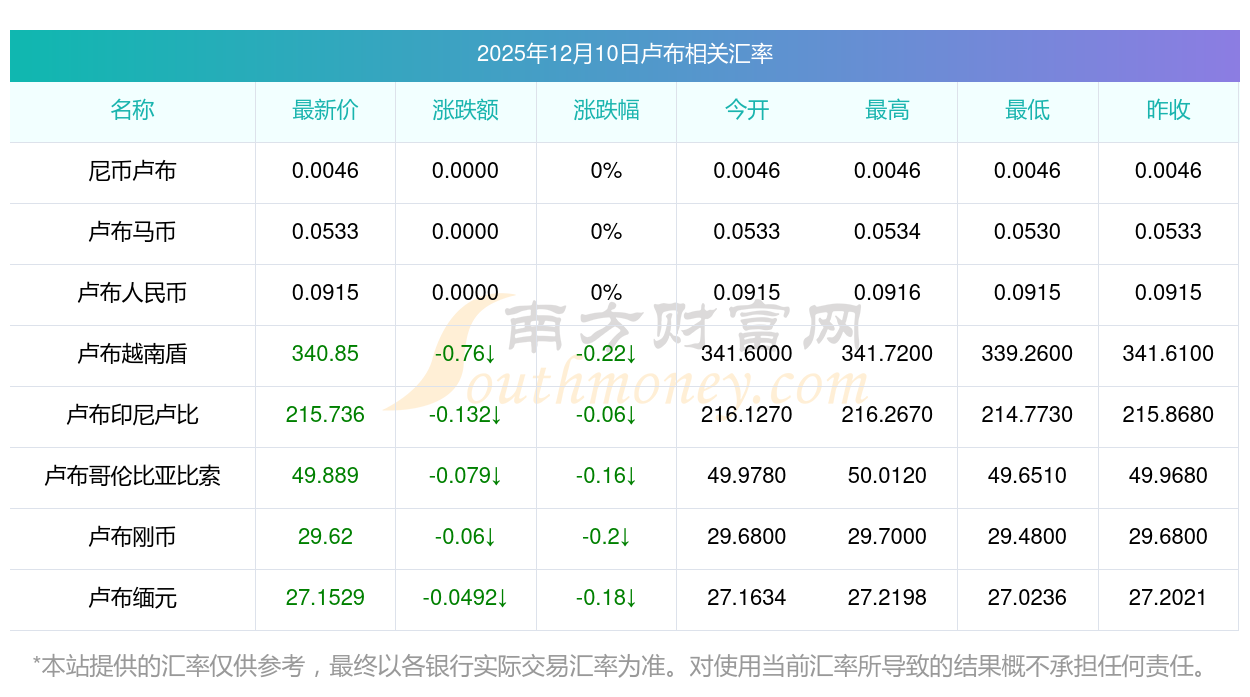Click change percent -0.22↓ in 卢布越南盾 row

point(606,354)
